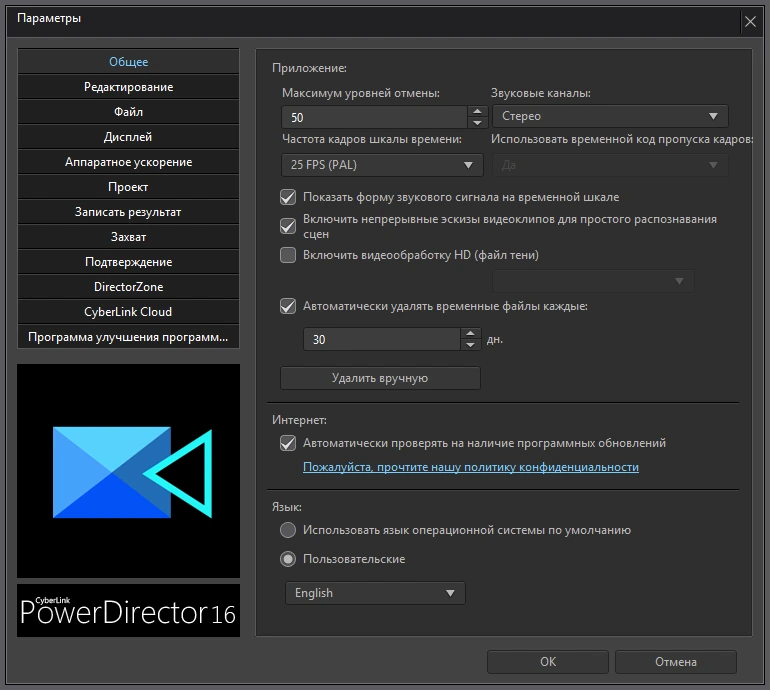The image size is (770, 690).
Task: Toggle auto delete temporary files checkbox
Action: click(x=288, y=306)
